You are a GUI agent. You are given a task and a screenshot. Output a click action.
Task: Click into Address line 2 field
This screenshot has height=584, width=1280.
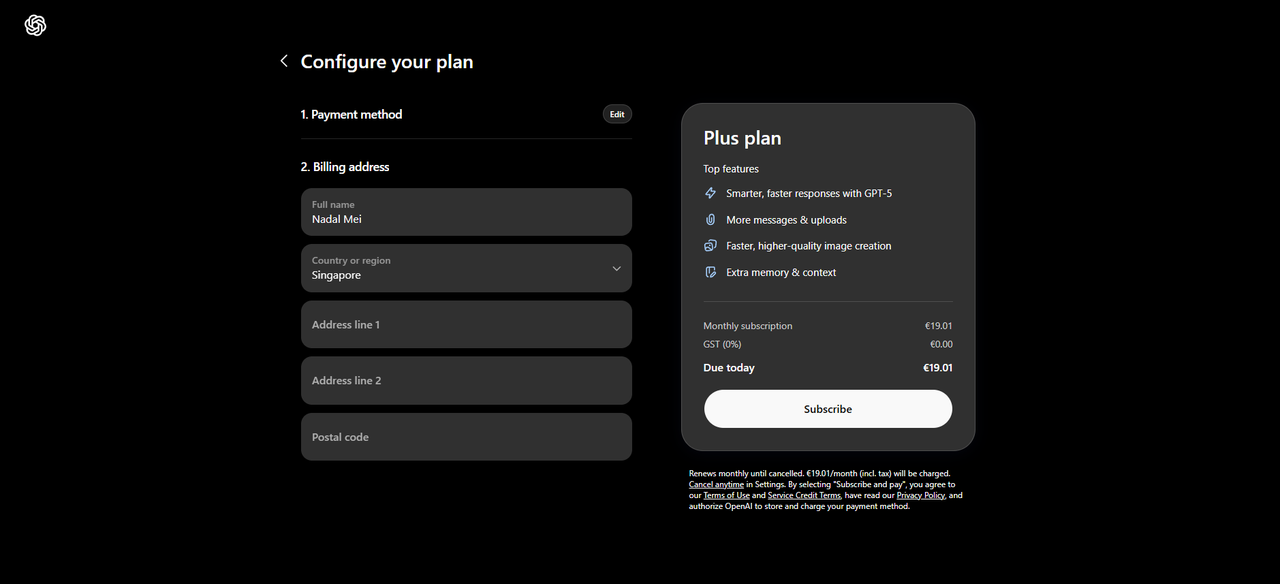pyautogui.click(x=466, y=380)
